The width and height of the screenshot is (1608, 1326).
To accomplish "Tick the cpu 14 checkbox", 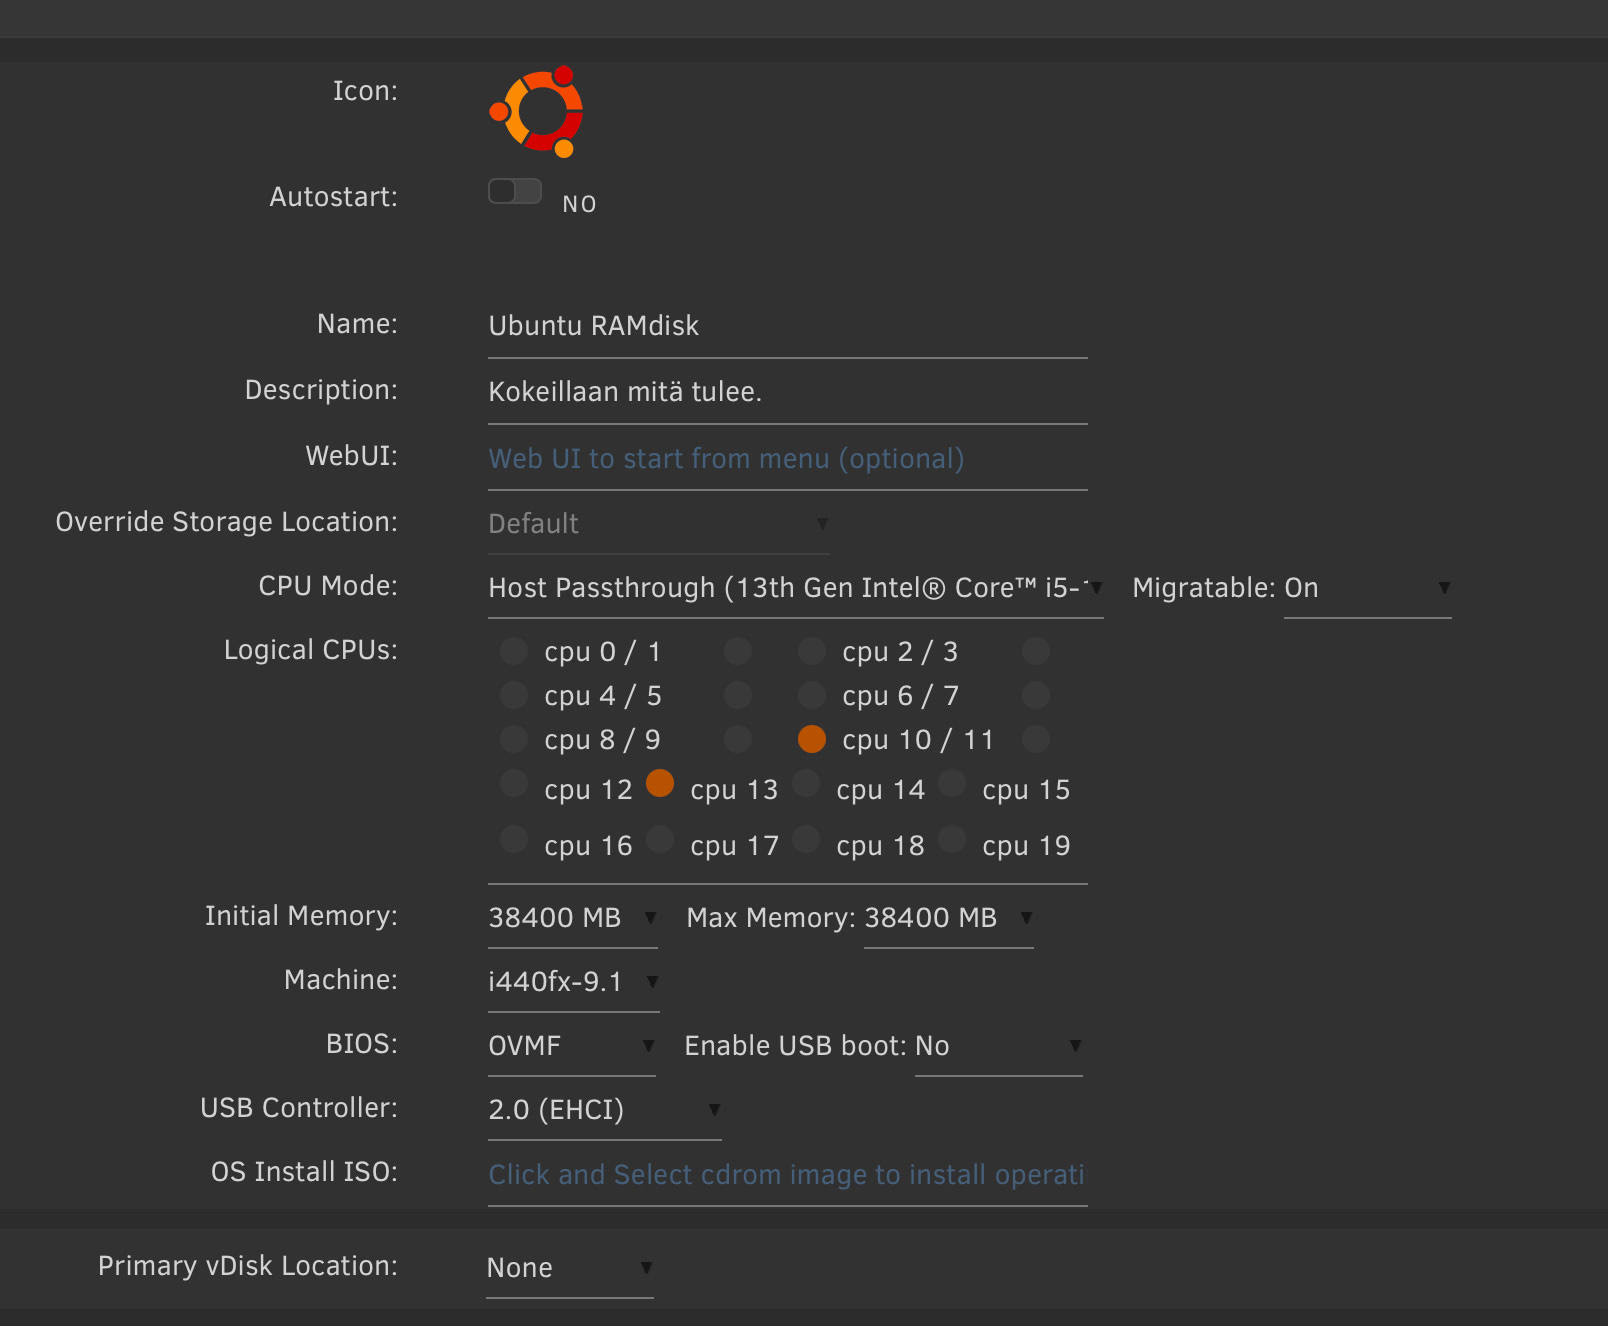I will point(806,783).
